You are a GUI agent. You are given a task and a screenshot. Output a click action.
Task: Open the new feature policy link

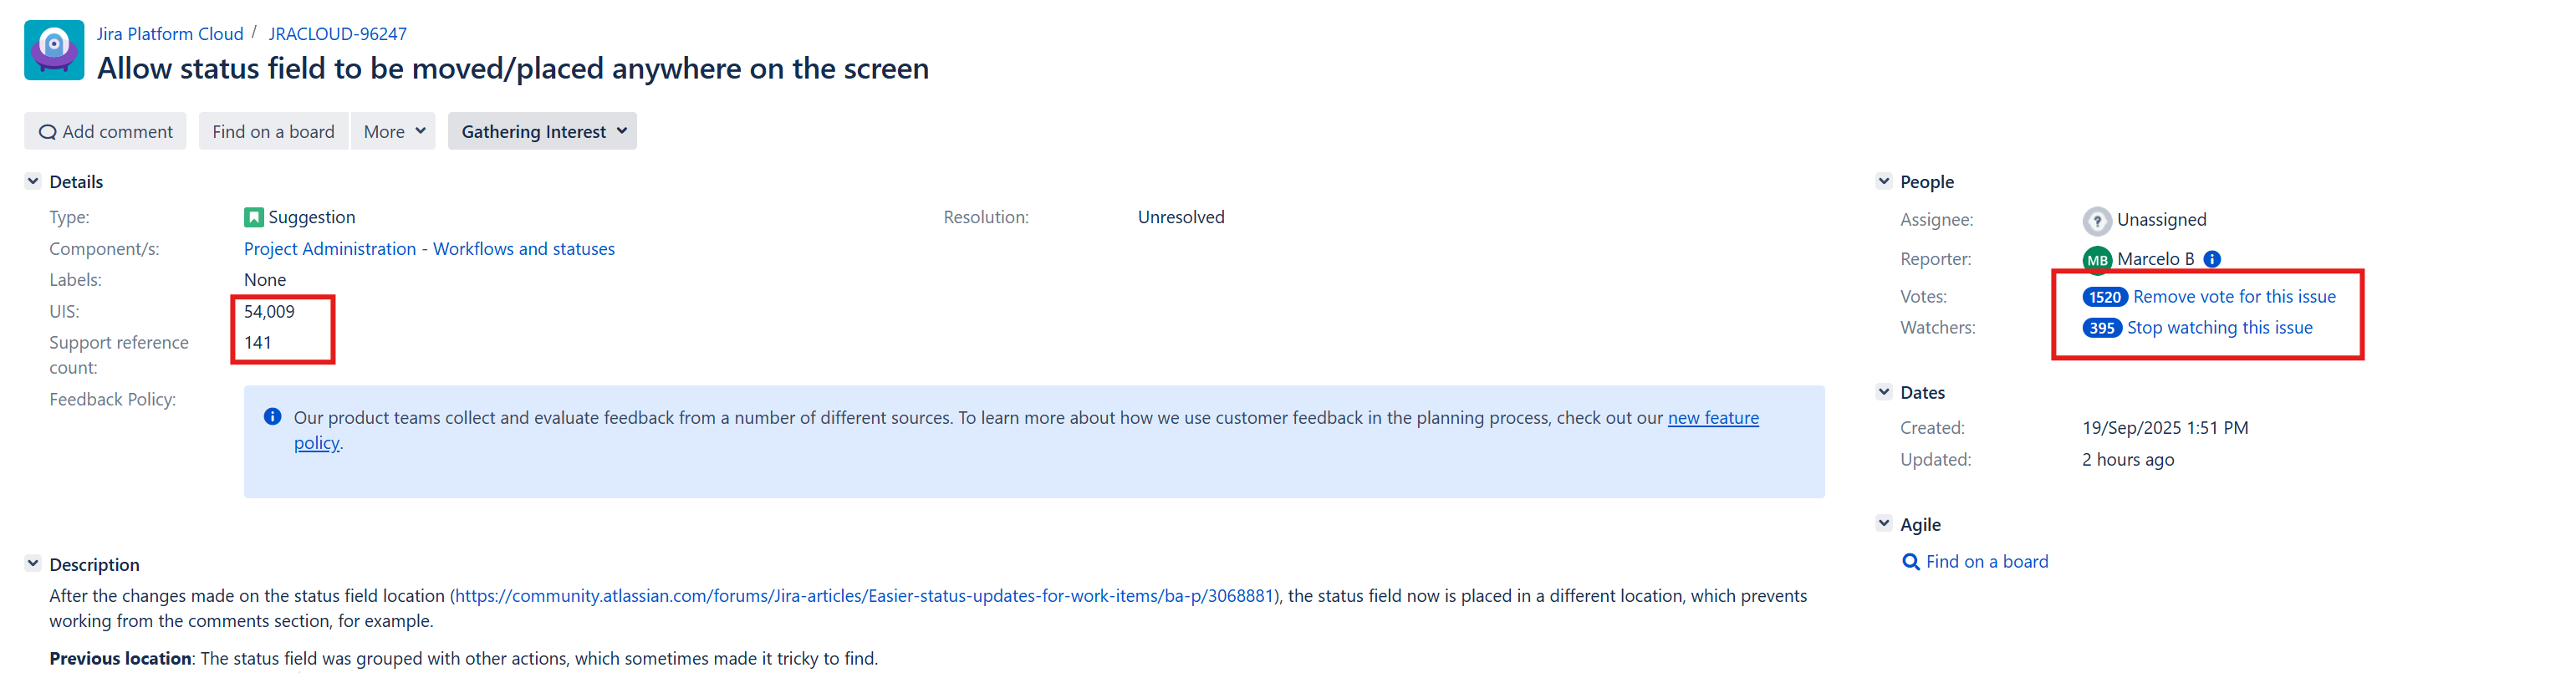pyautogui.click(x=1713, y=417)
